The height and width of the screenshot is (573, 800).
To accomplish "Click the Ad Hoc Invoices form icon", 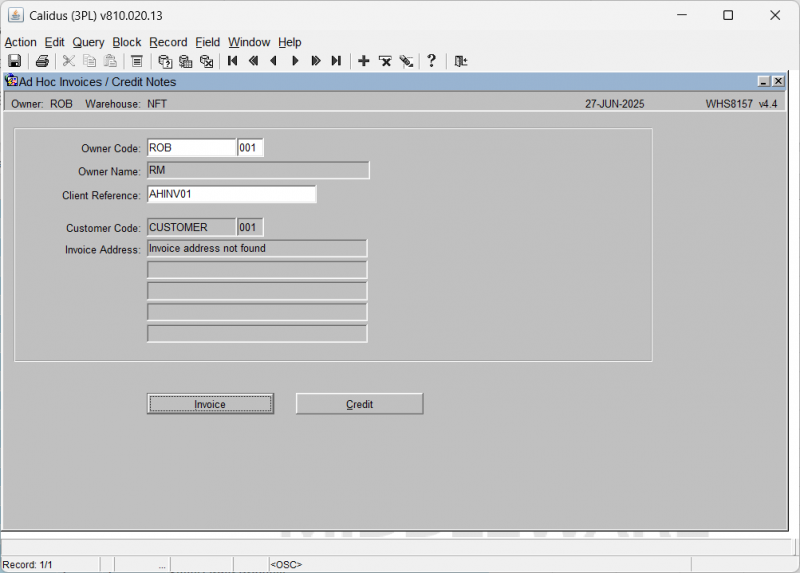I will 11,81.
